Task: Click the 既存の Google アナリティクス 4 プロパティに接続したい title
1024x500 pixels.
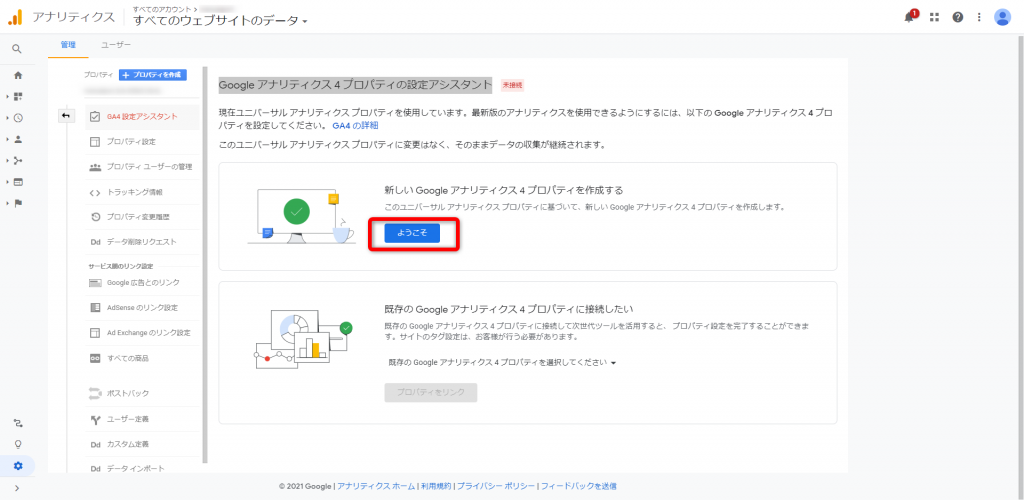Action: point(509,309)
